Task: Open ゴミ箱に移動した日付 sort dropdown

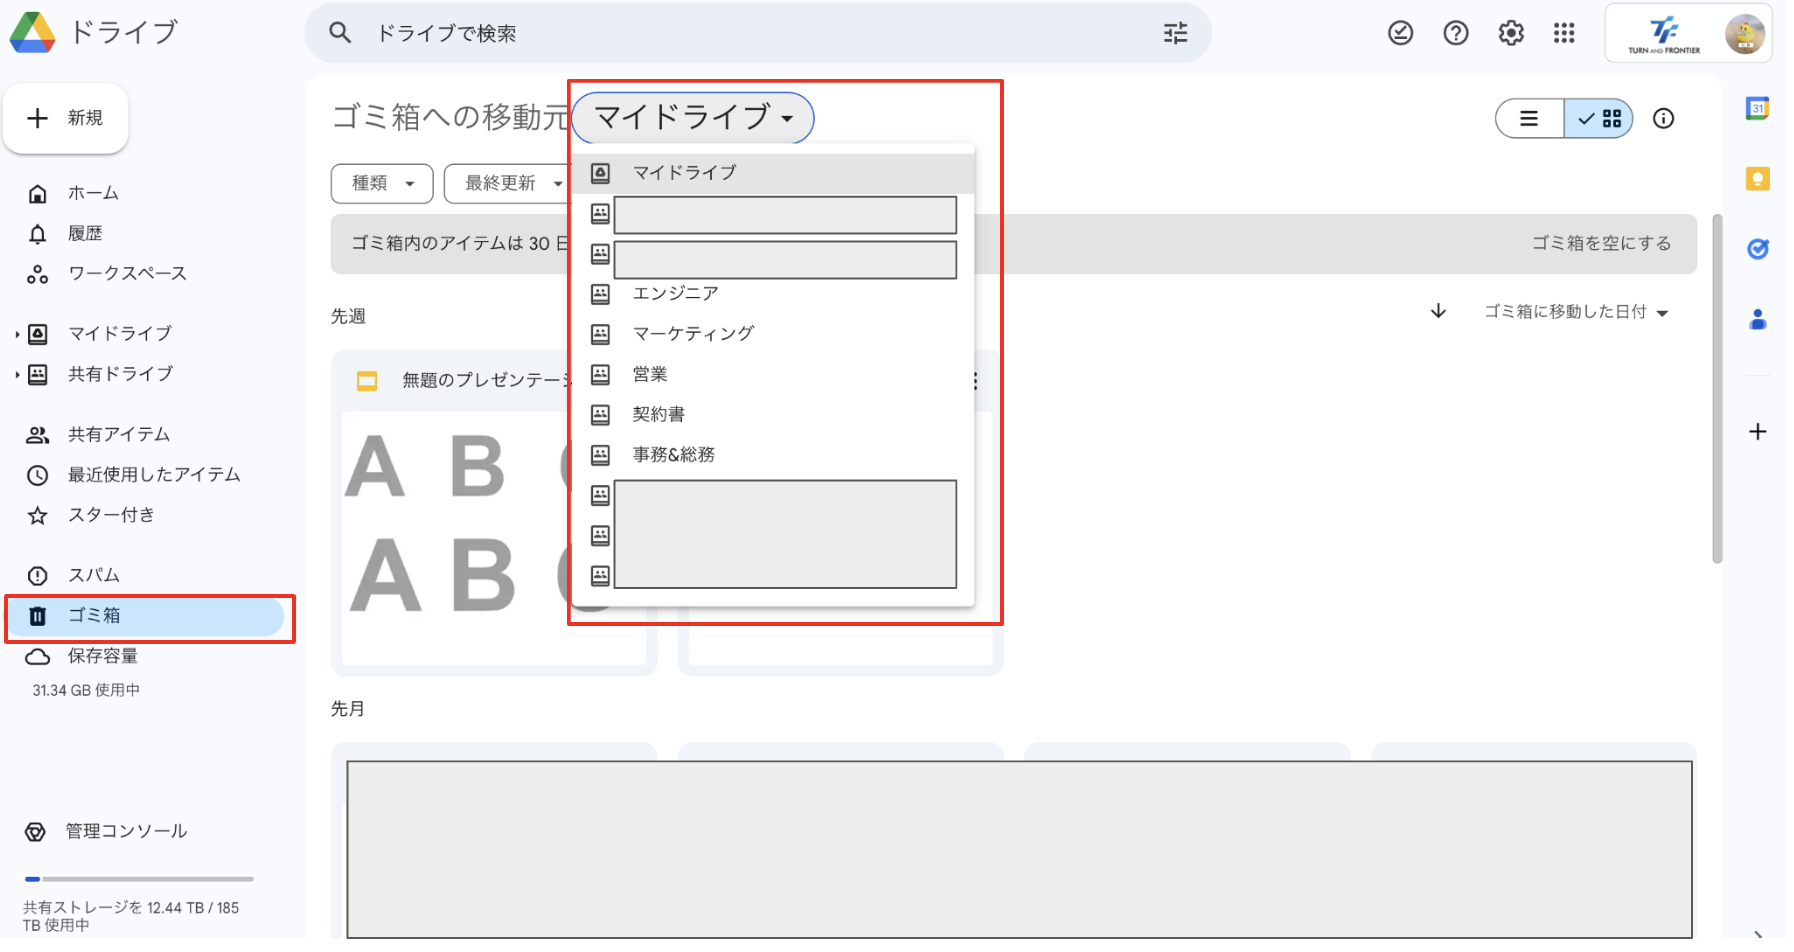Action: (1575, 312)
